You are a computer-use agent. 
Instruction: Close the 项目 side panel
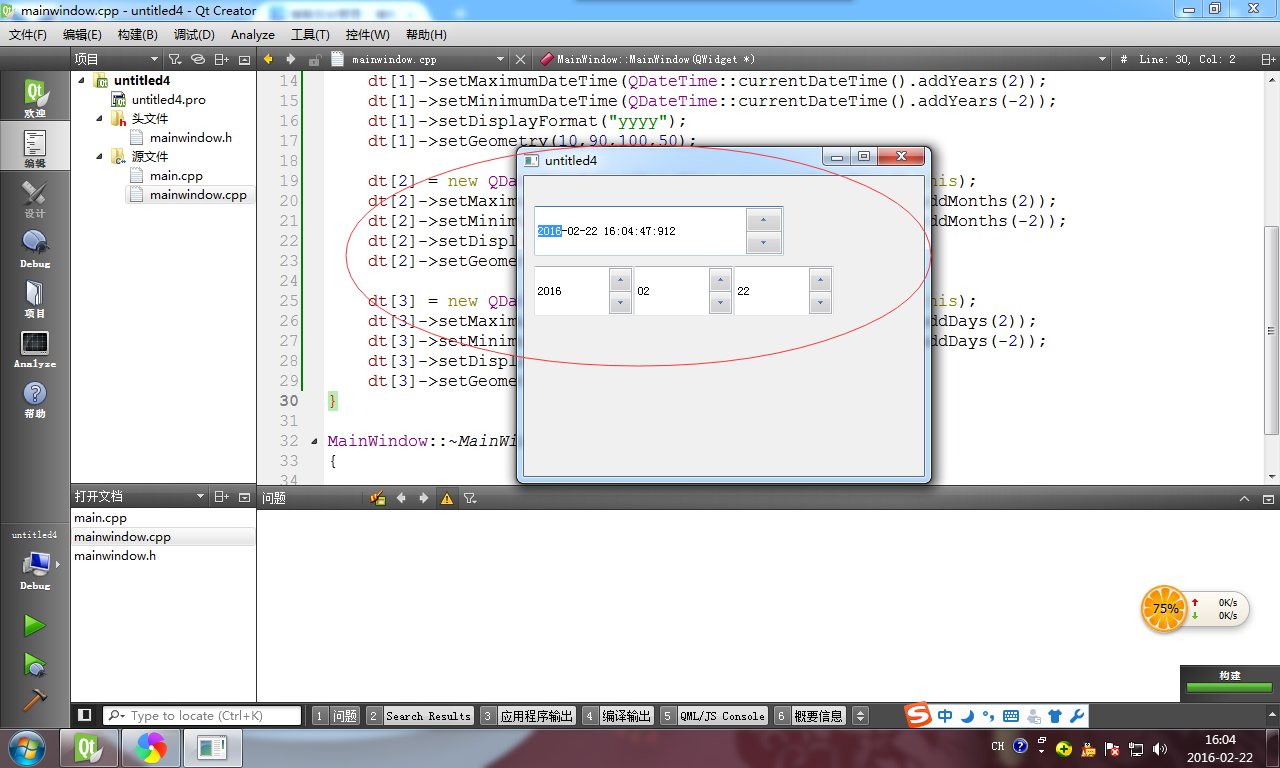(245, 60)
